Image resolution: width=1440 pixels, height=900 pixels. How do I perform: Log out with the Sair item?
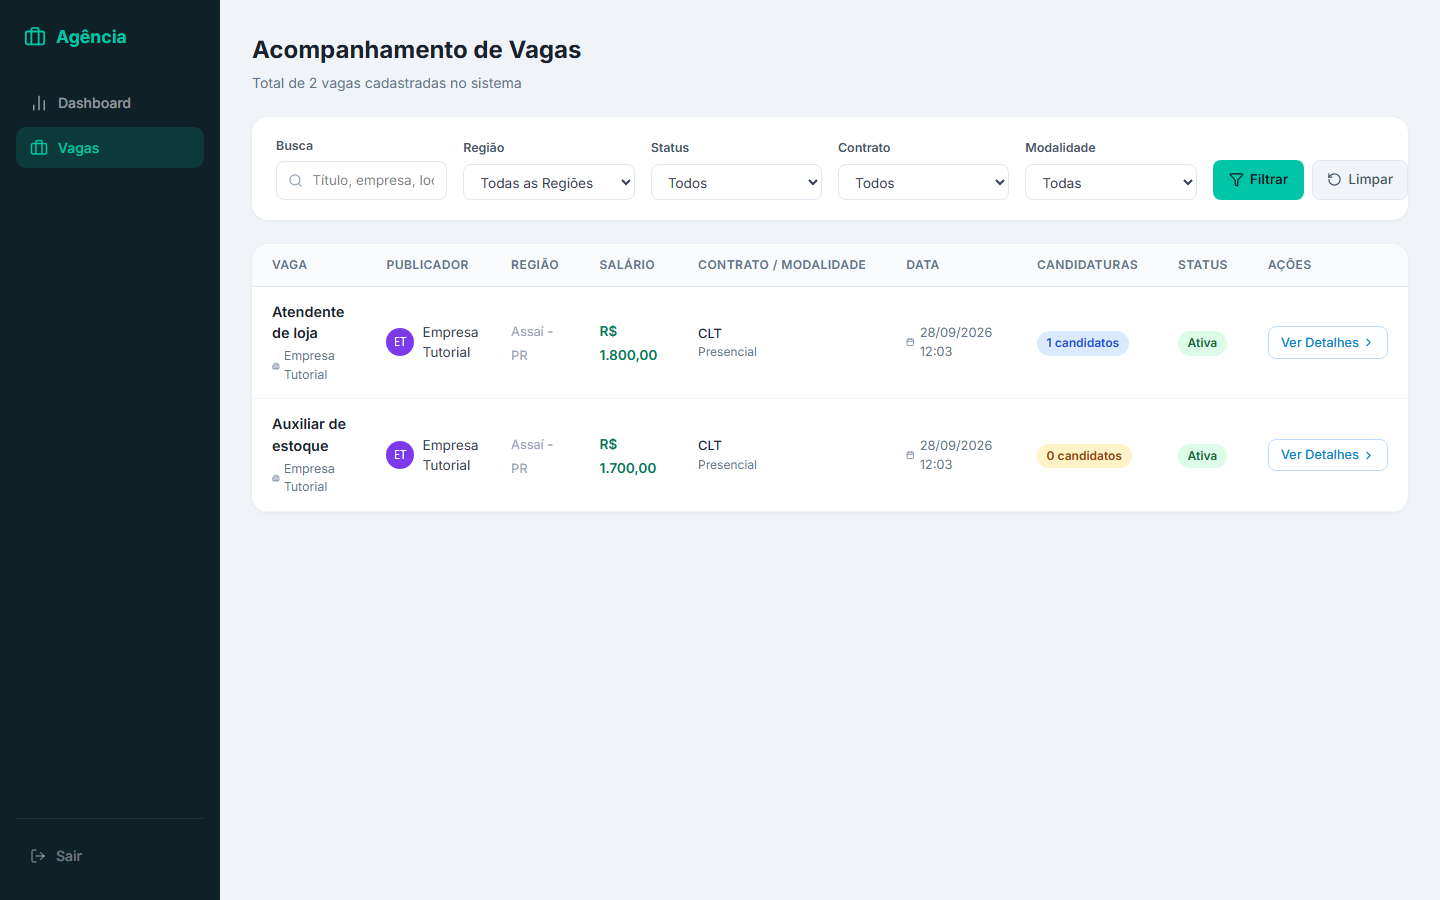[x=110, y=856]
